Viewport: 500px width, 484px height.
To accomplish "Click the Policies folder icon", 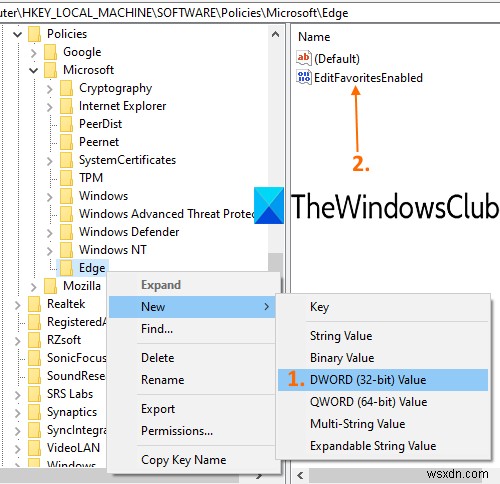I will coord(34,34).
